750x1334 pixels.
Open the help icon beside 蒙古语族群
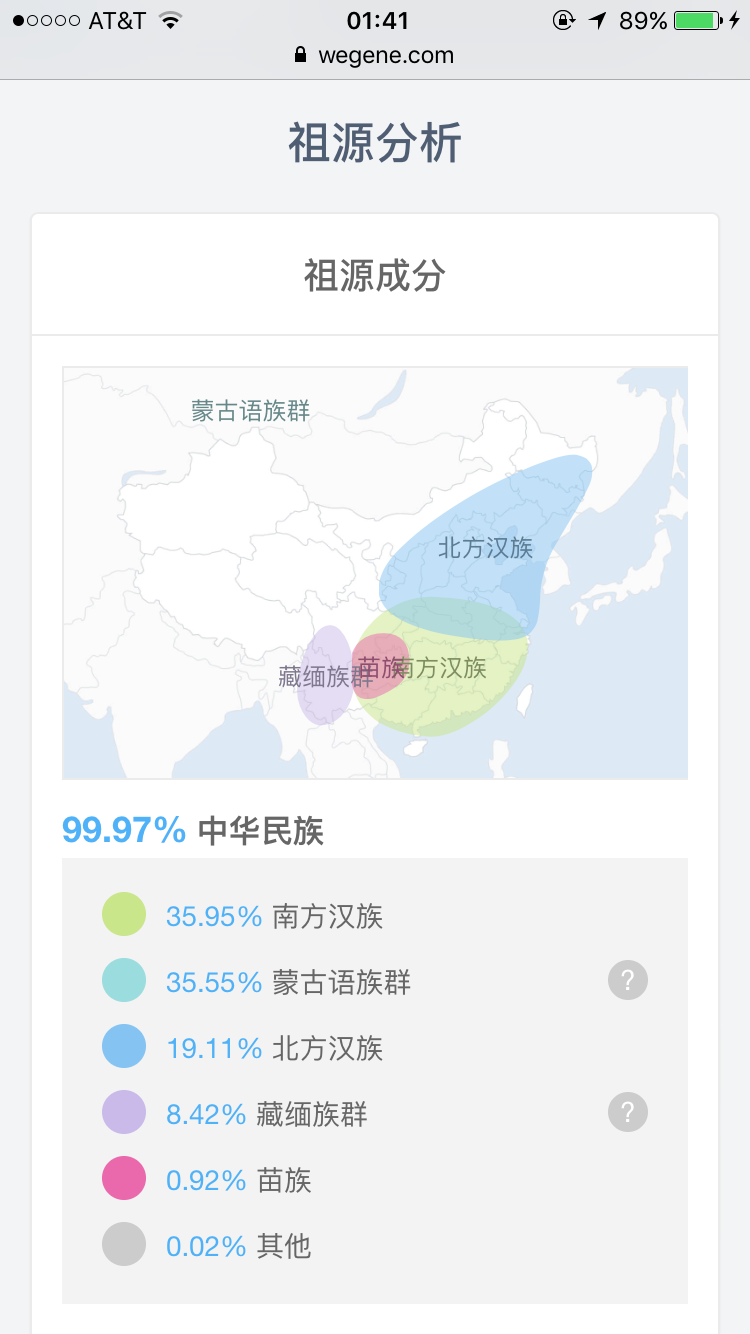coord(628,981)
